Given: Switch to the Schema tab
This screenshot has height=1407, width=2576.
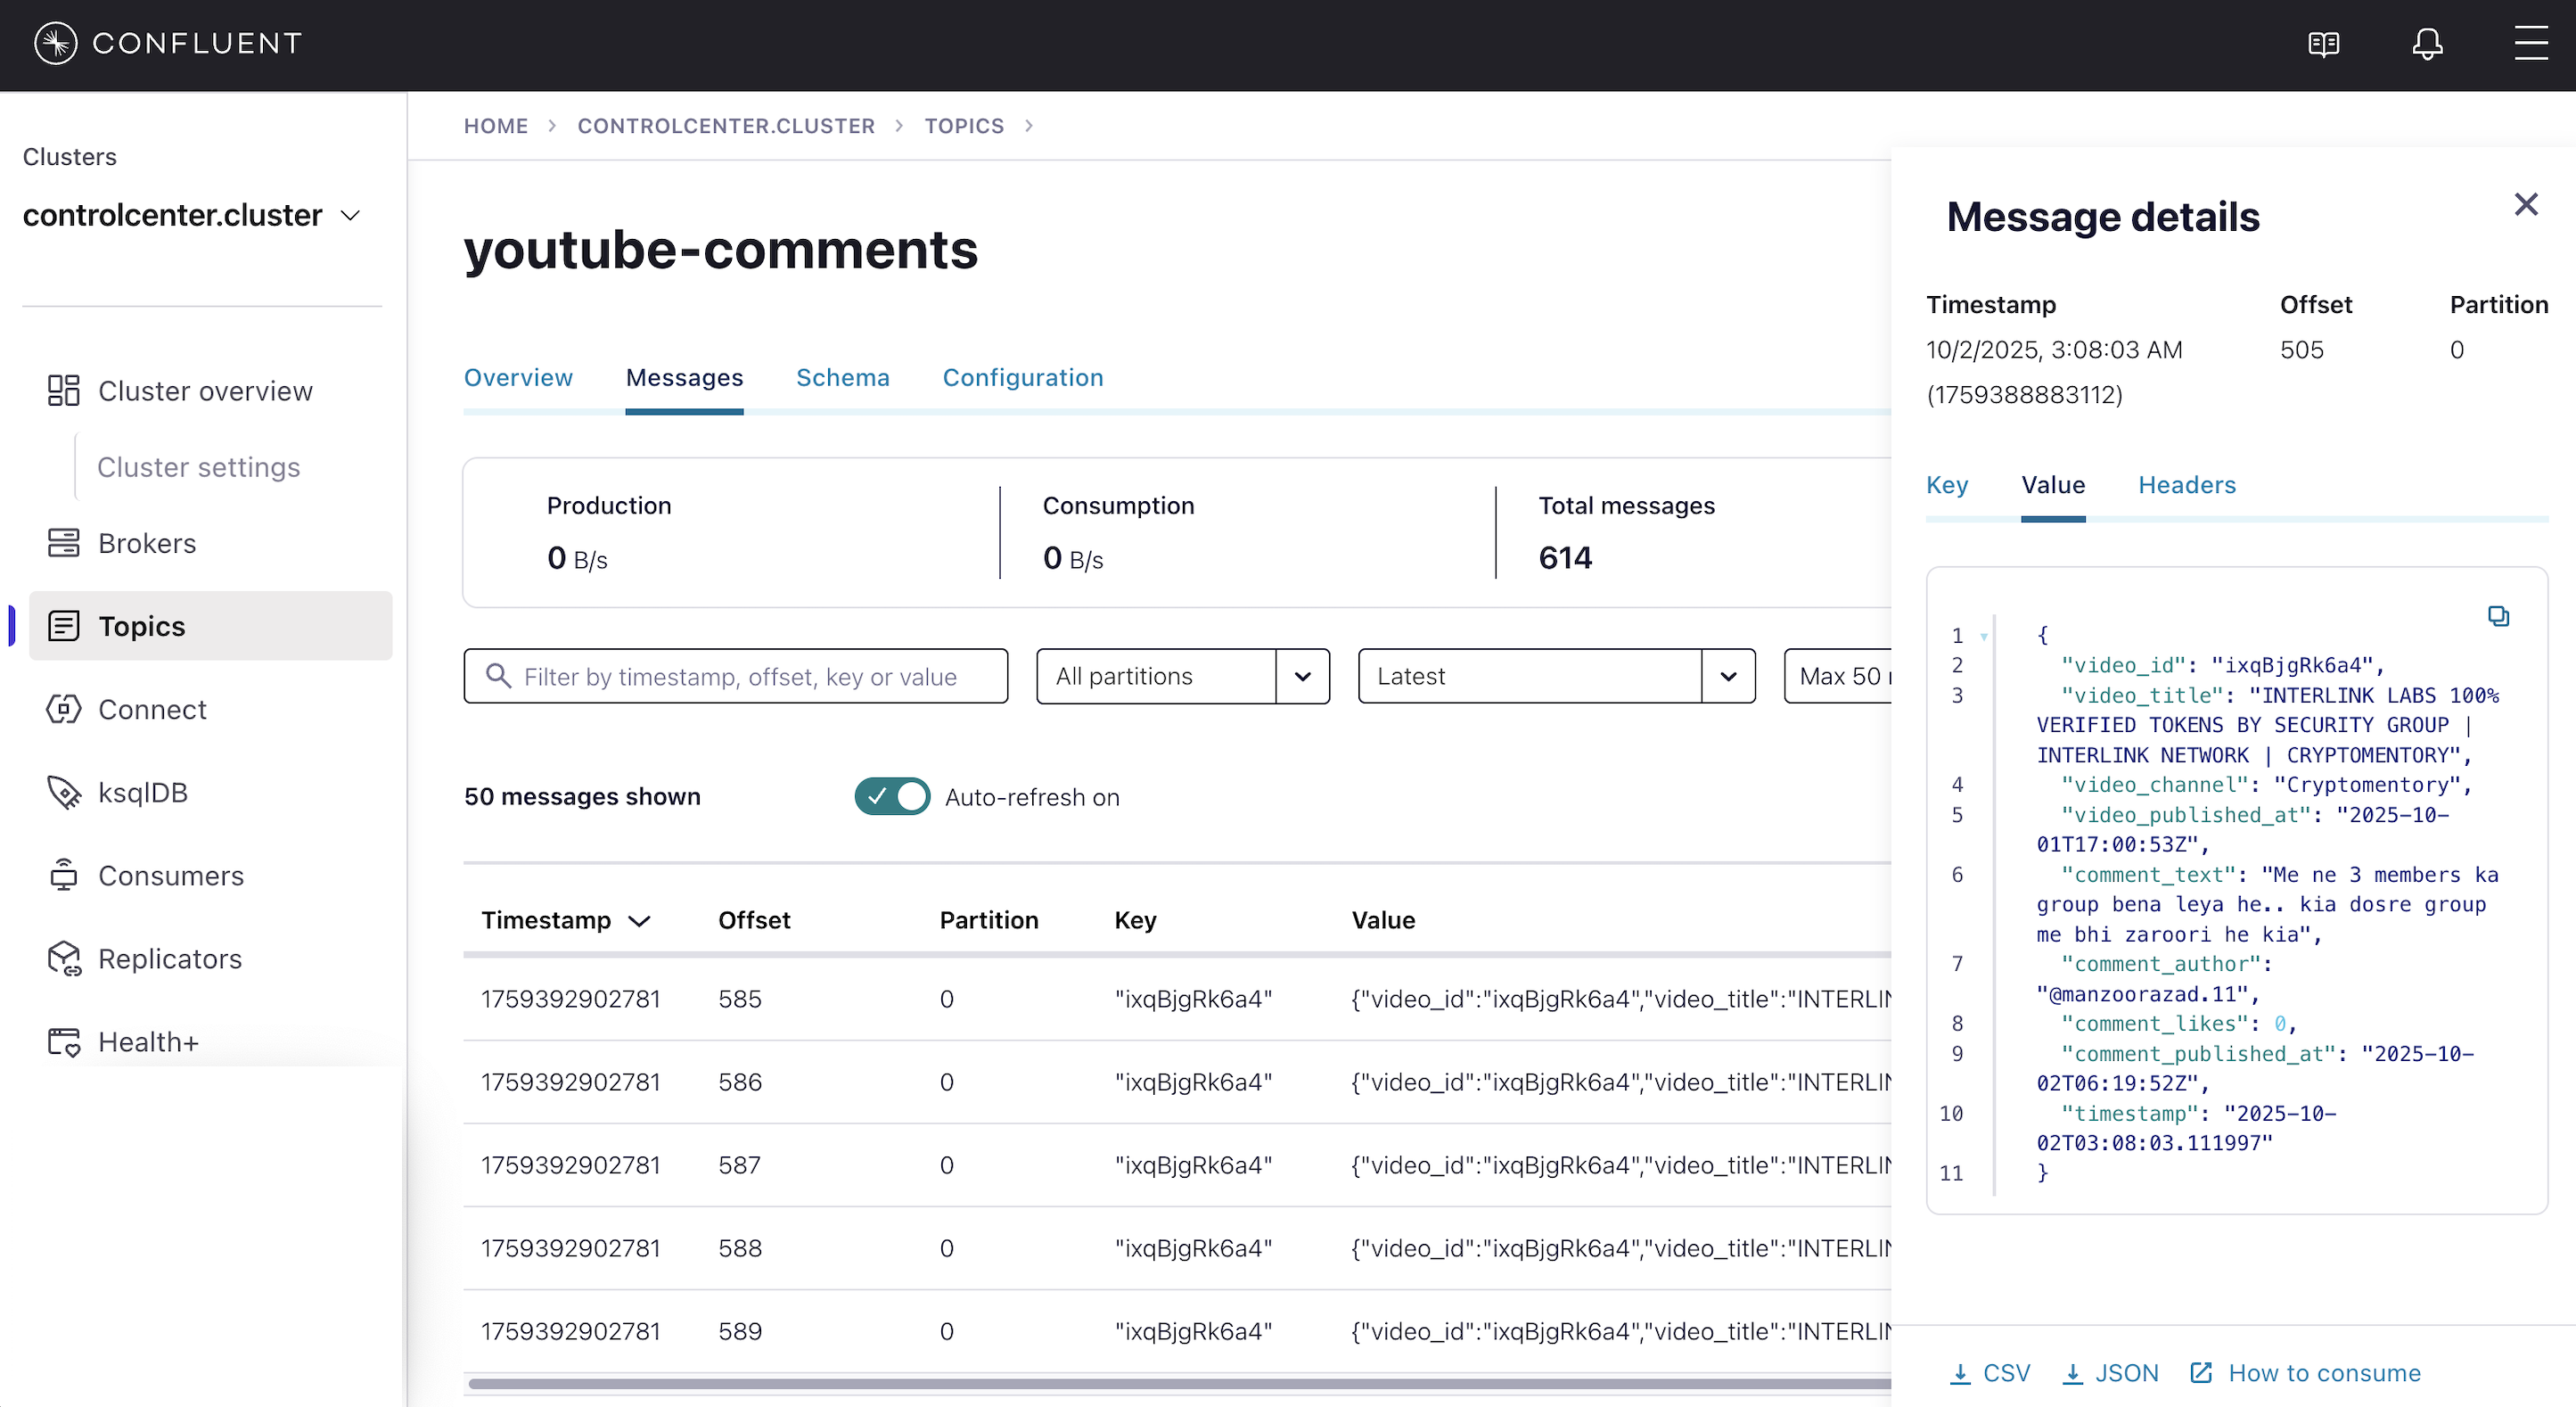Looking at the screenshot, I should [x=842, y=377].
